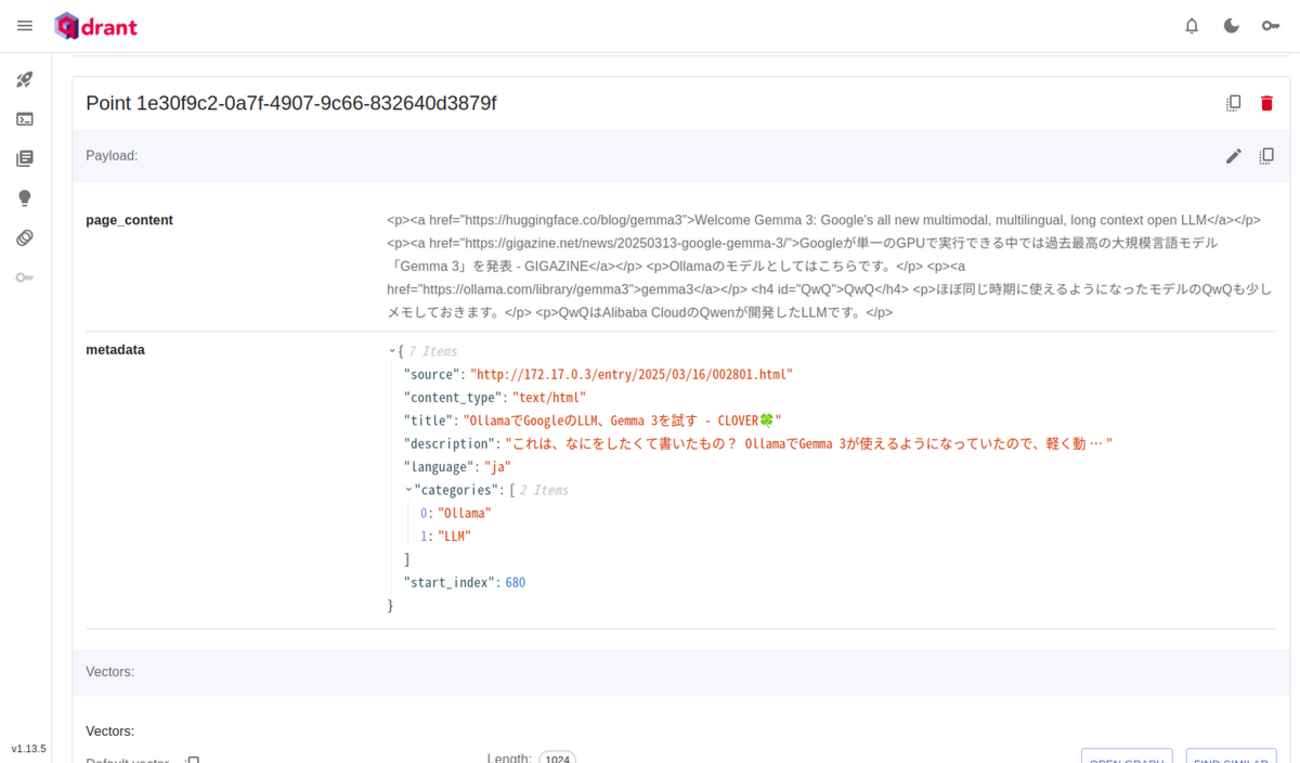Click the Point ID heading
1300x763 pixels.
291,103
